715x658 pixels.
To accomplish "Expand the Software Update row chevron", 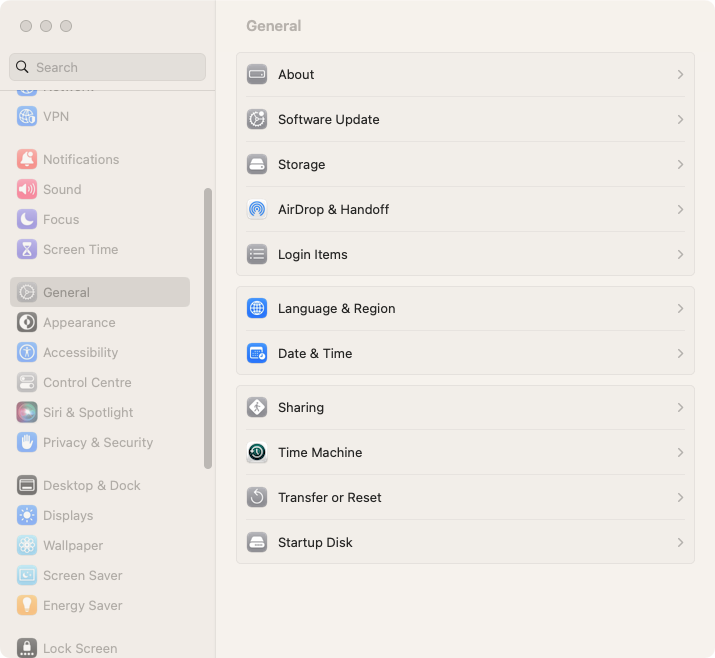I will point(680,119).
